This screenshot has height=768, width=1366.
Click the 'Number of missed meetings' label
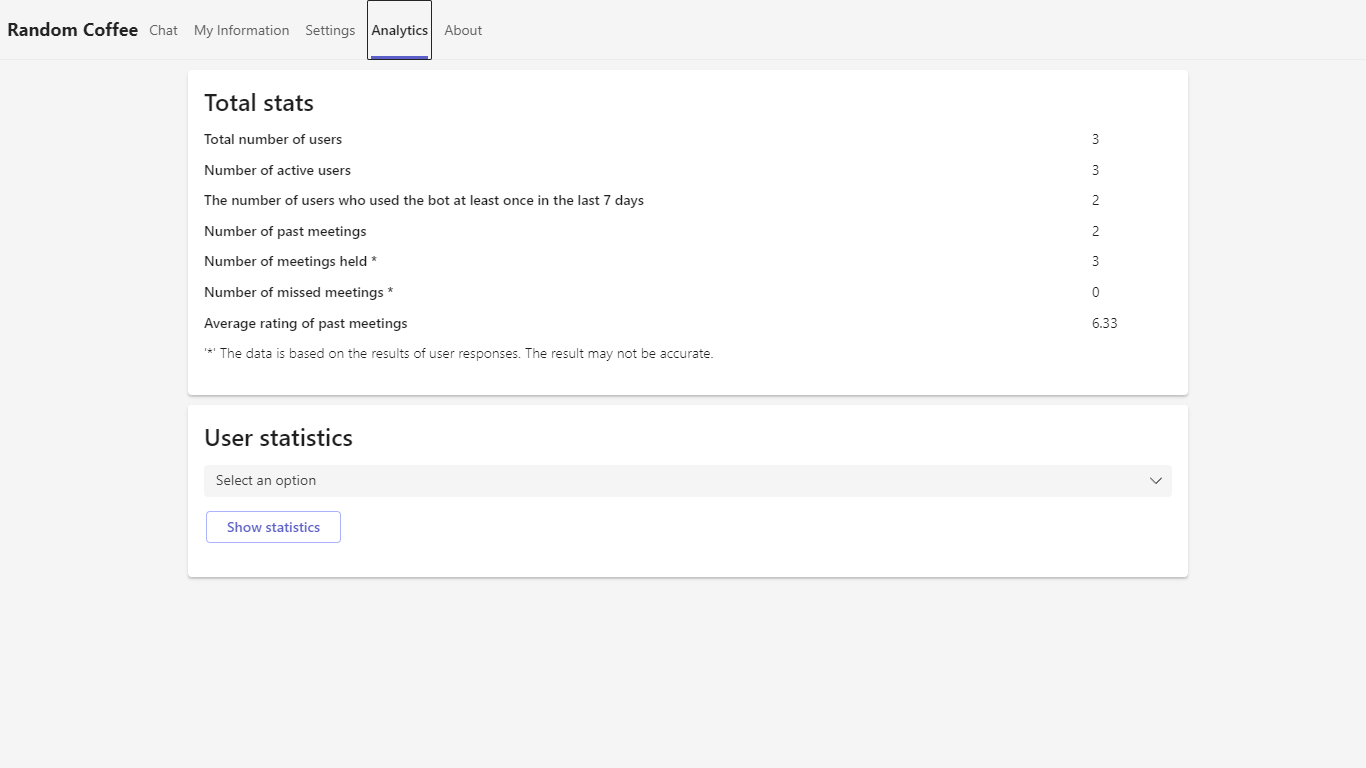[x=298, y=292]
